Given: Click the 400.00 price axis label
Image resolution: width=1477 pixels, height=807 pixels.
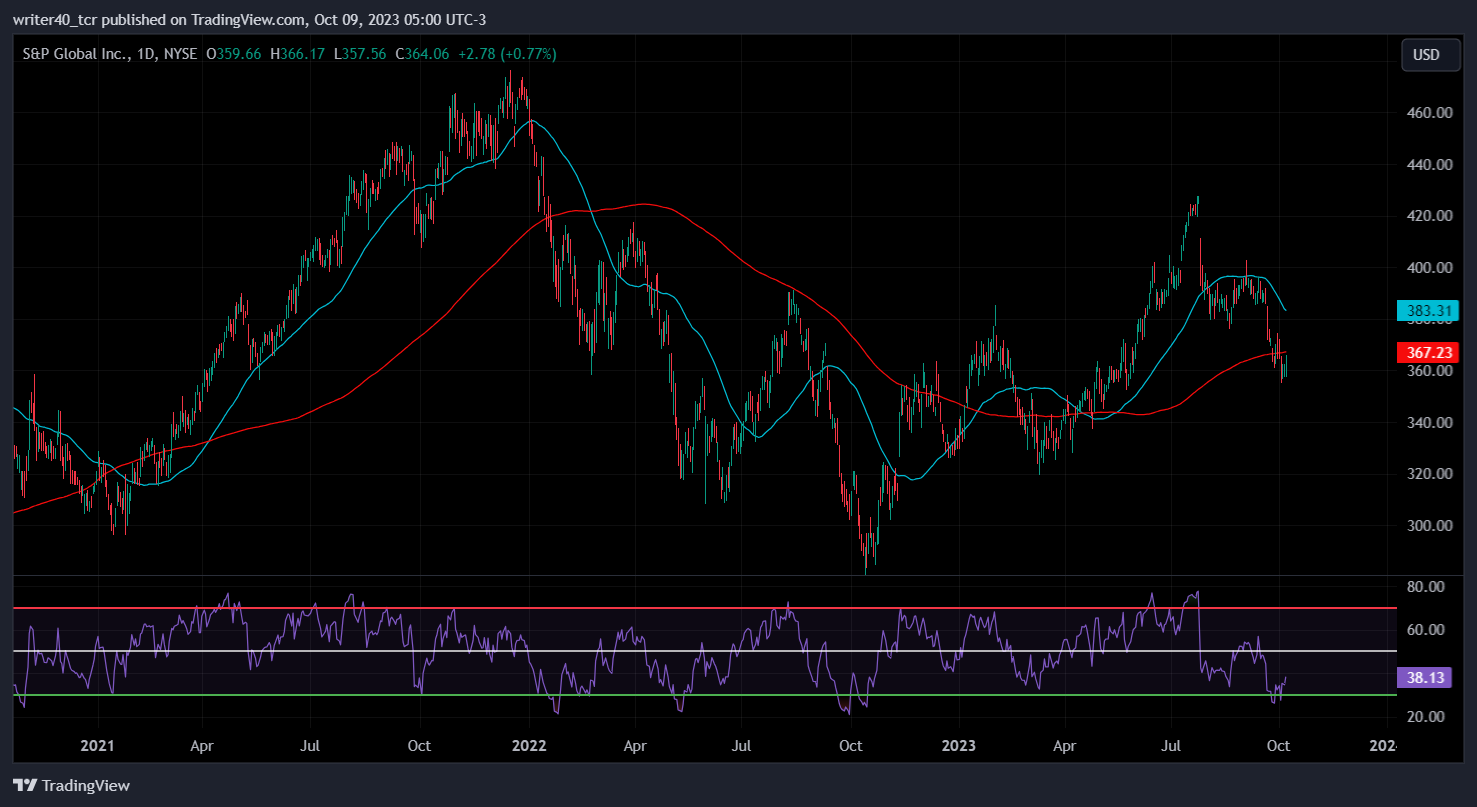Looking at the screenshot, I should [x=1429, y=268].
